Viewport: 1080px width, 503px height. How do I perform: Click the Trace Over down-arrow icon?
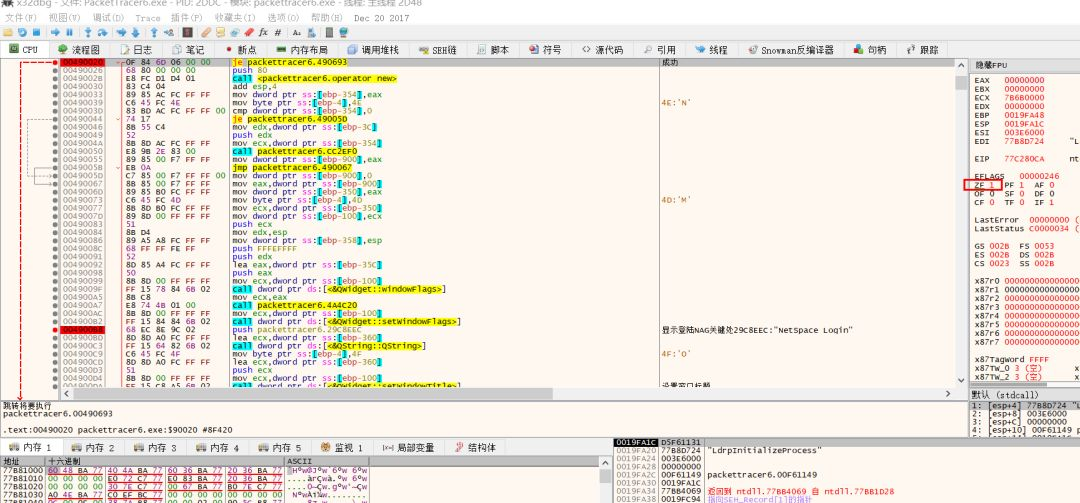[135, 32]
